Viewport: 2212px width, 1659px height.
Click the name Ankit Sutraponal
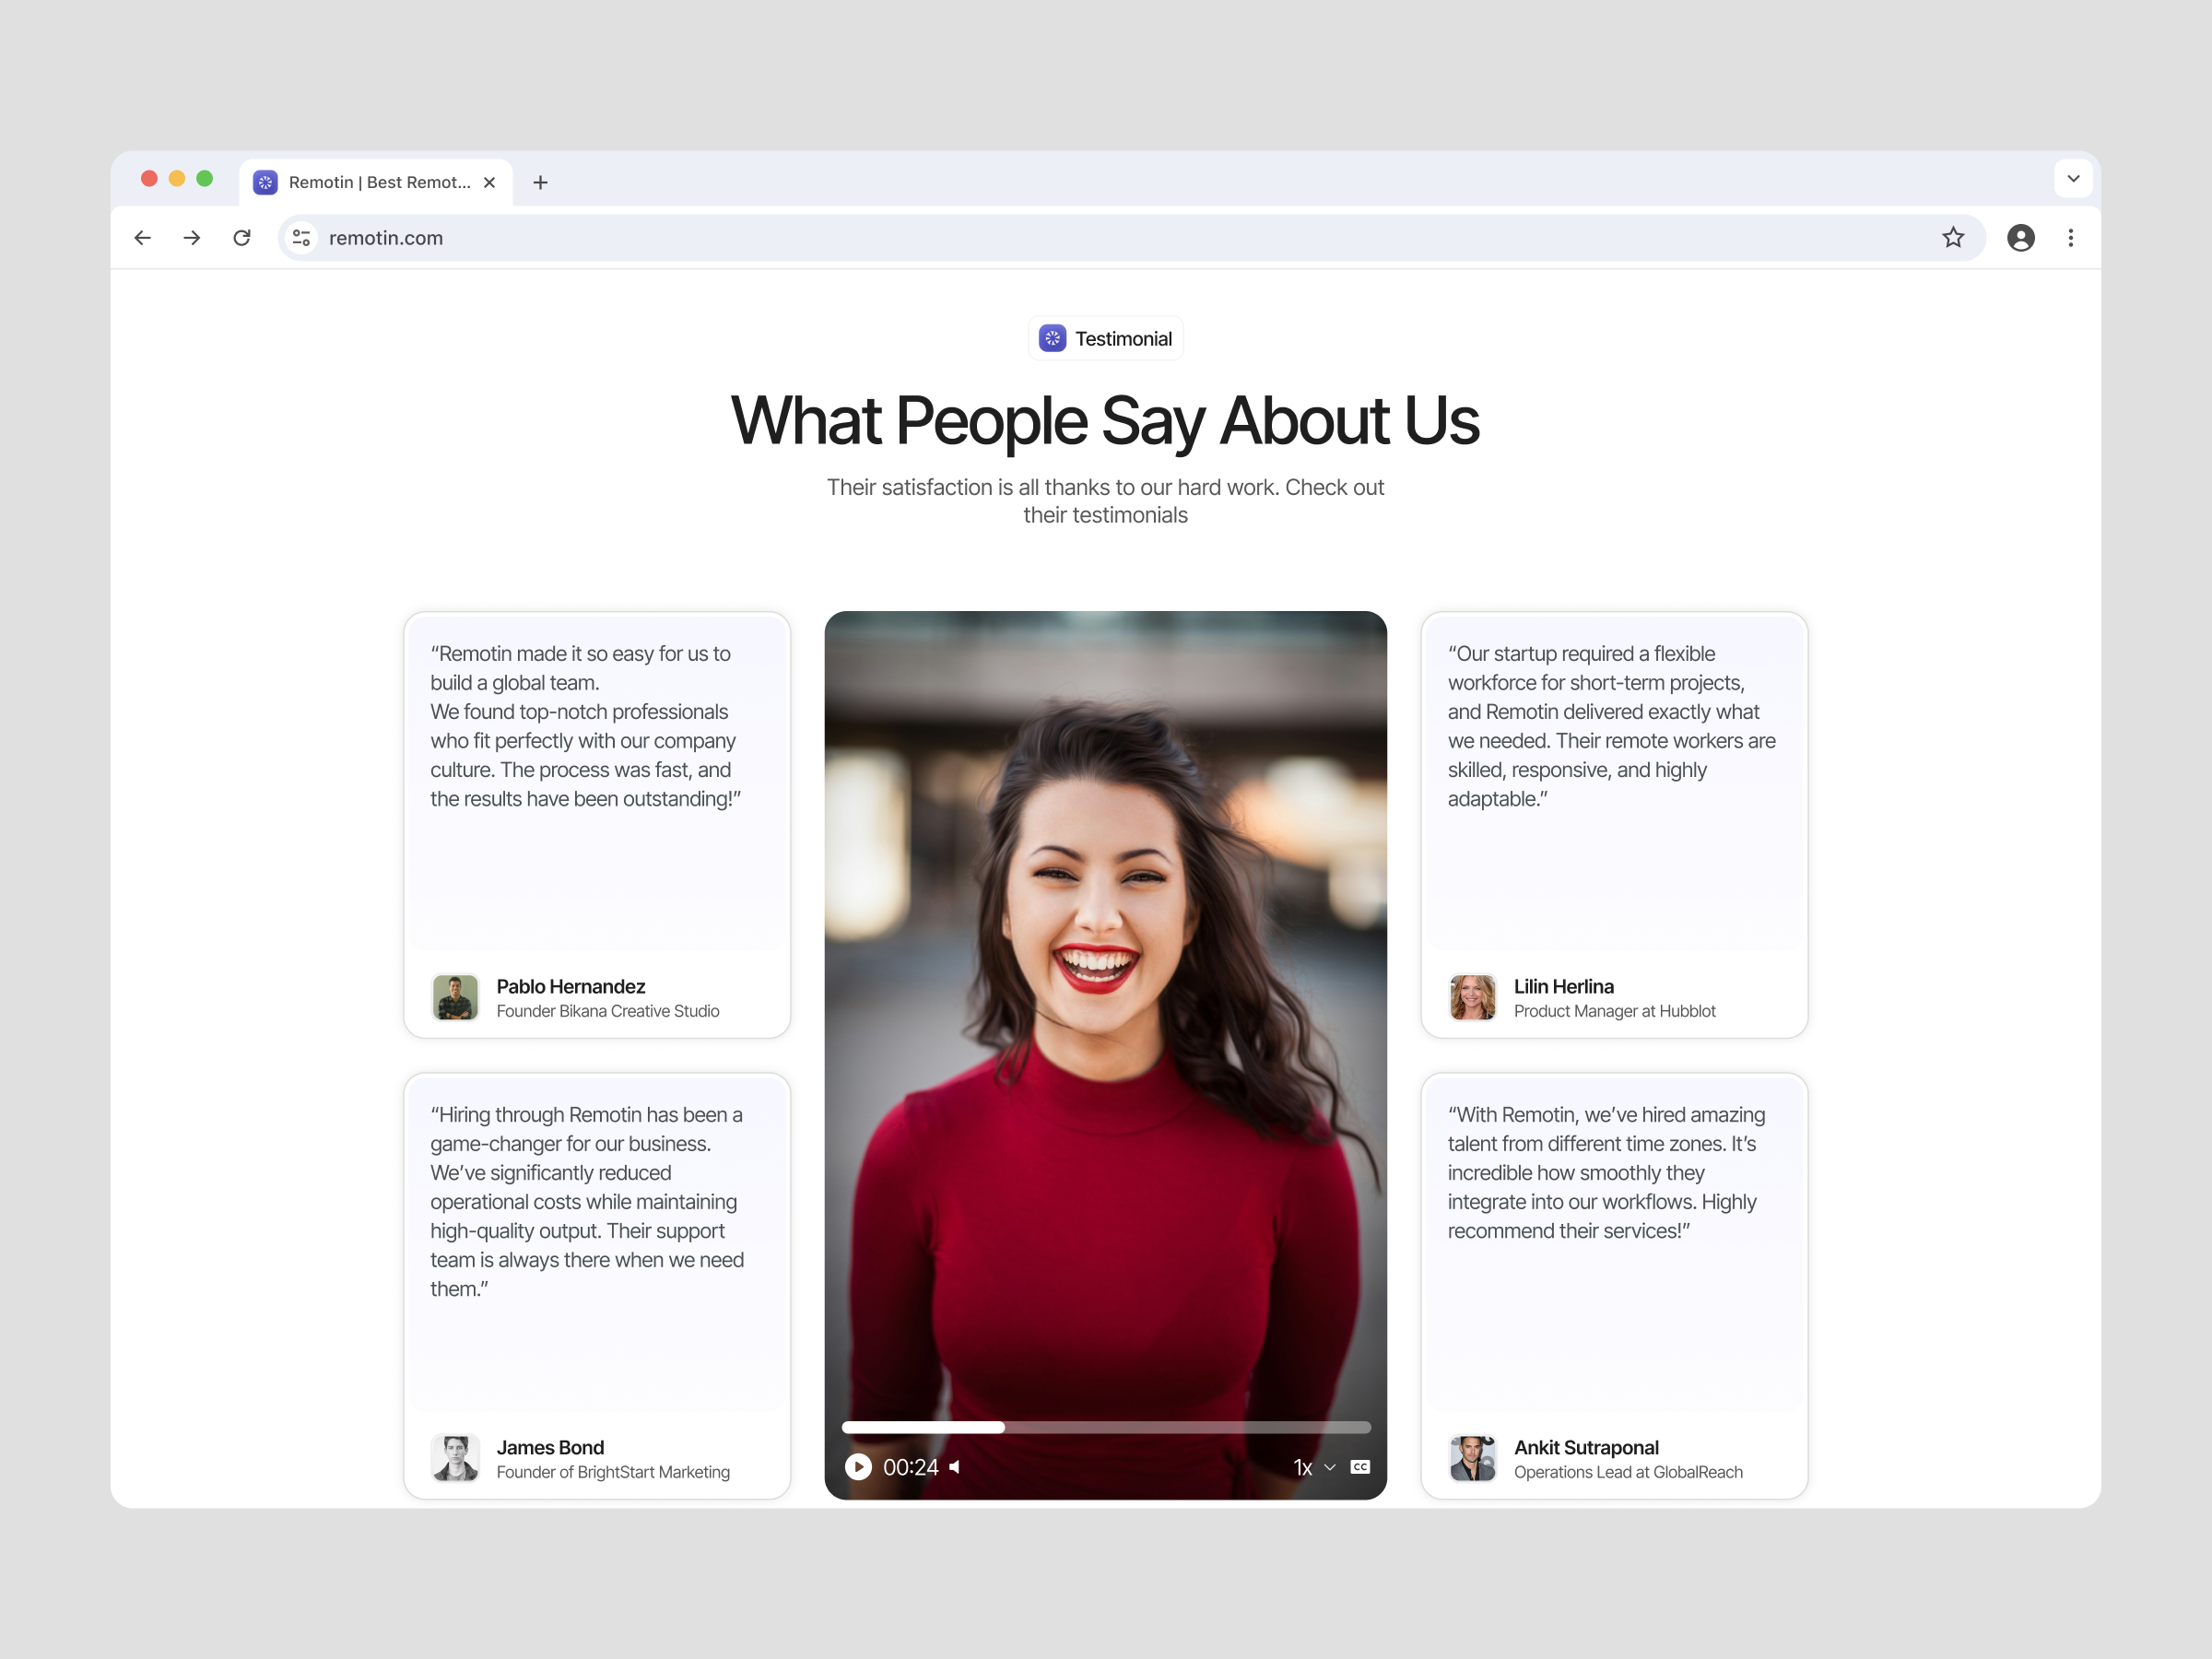point(1586,1447)
